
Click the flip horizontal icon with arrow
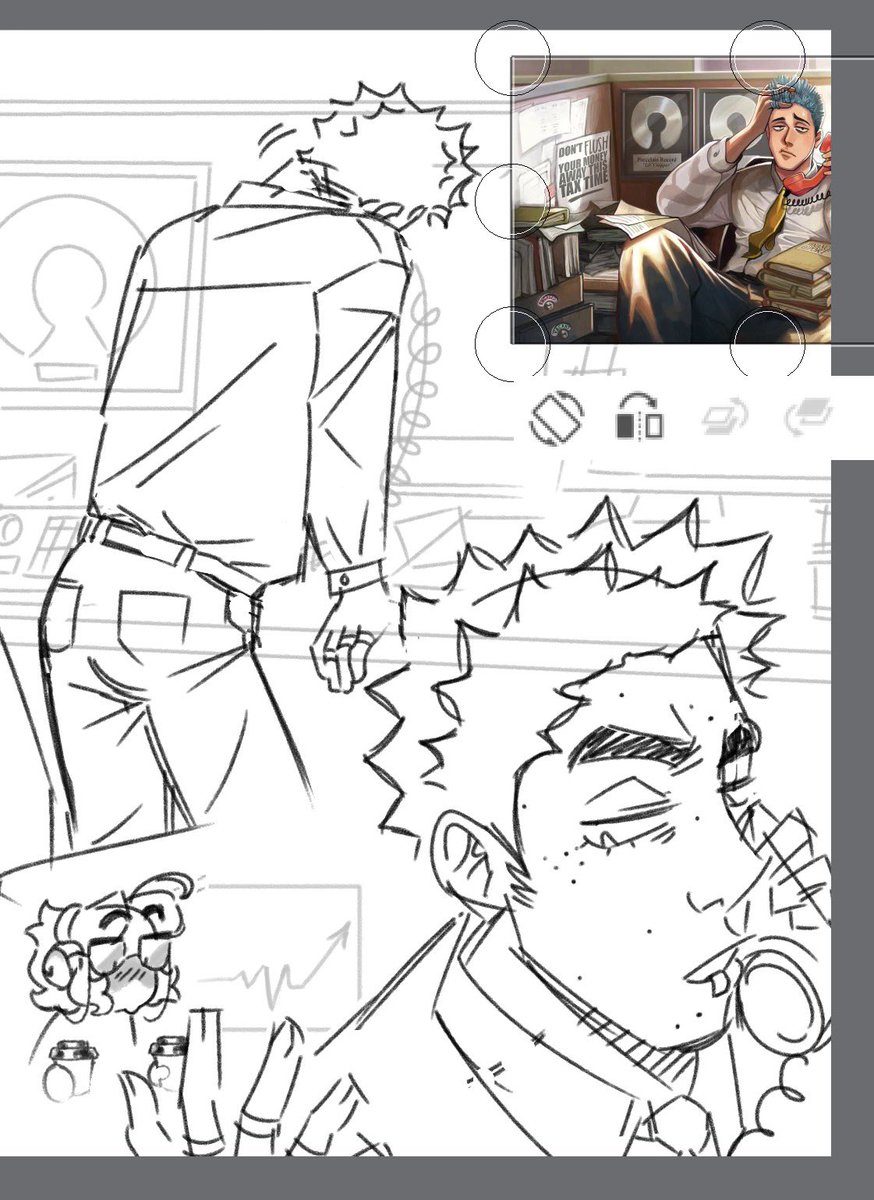(639, 417)
